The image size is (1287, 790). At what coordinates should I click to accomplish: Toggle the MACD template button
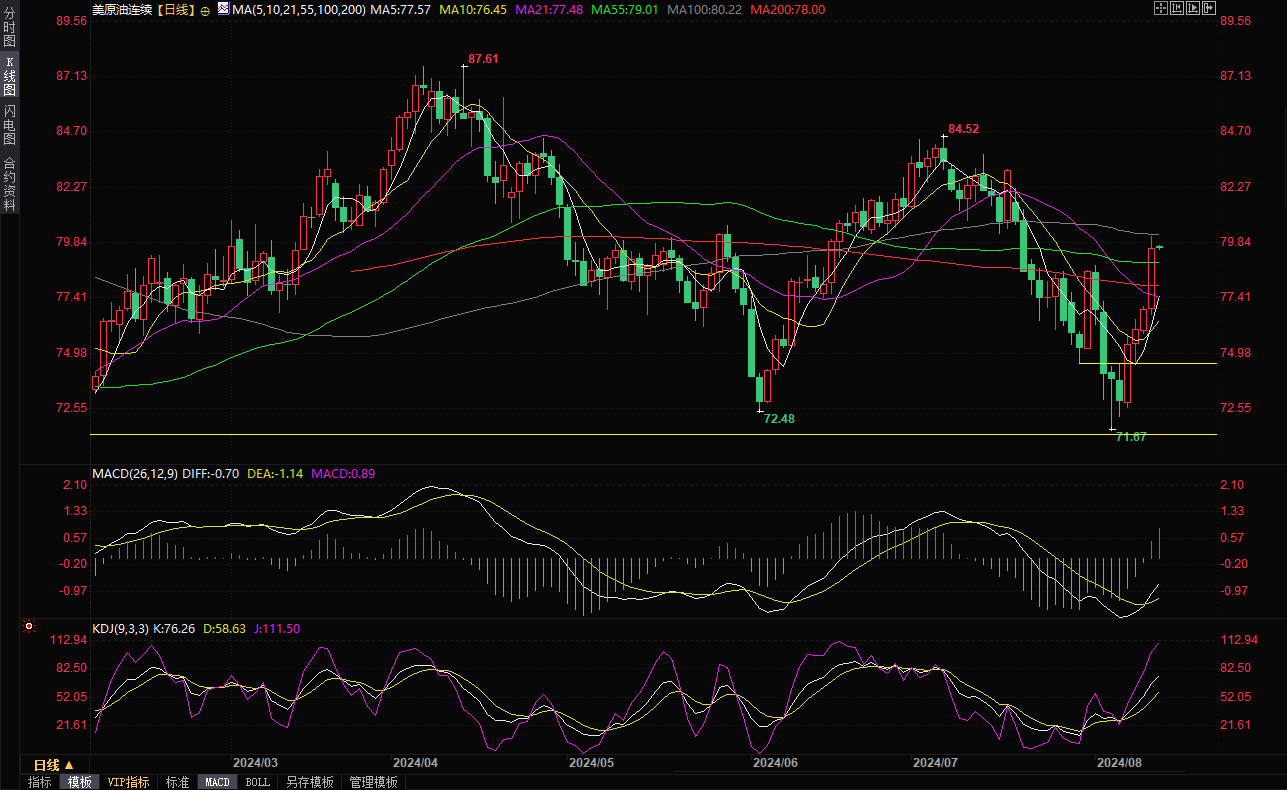[217, 782]
